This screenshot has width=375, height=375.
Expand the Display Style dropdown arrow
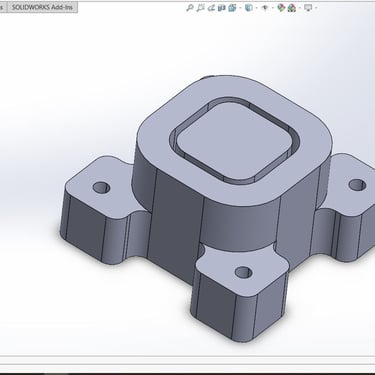pyautogui.click(x=257, y=8)
